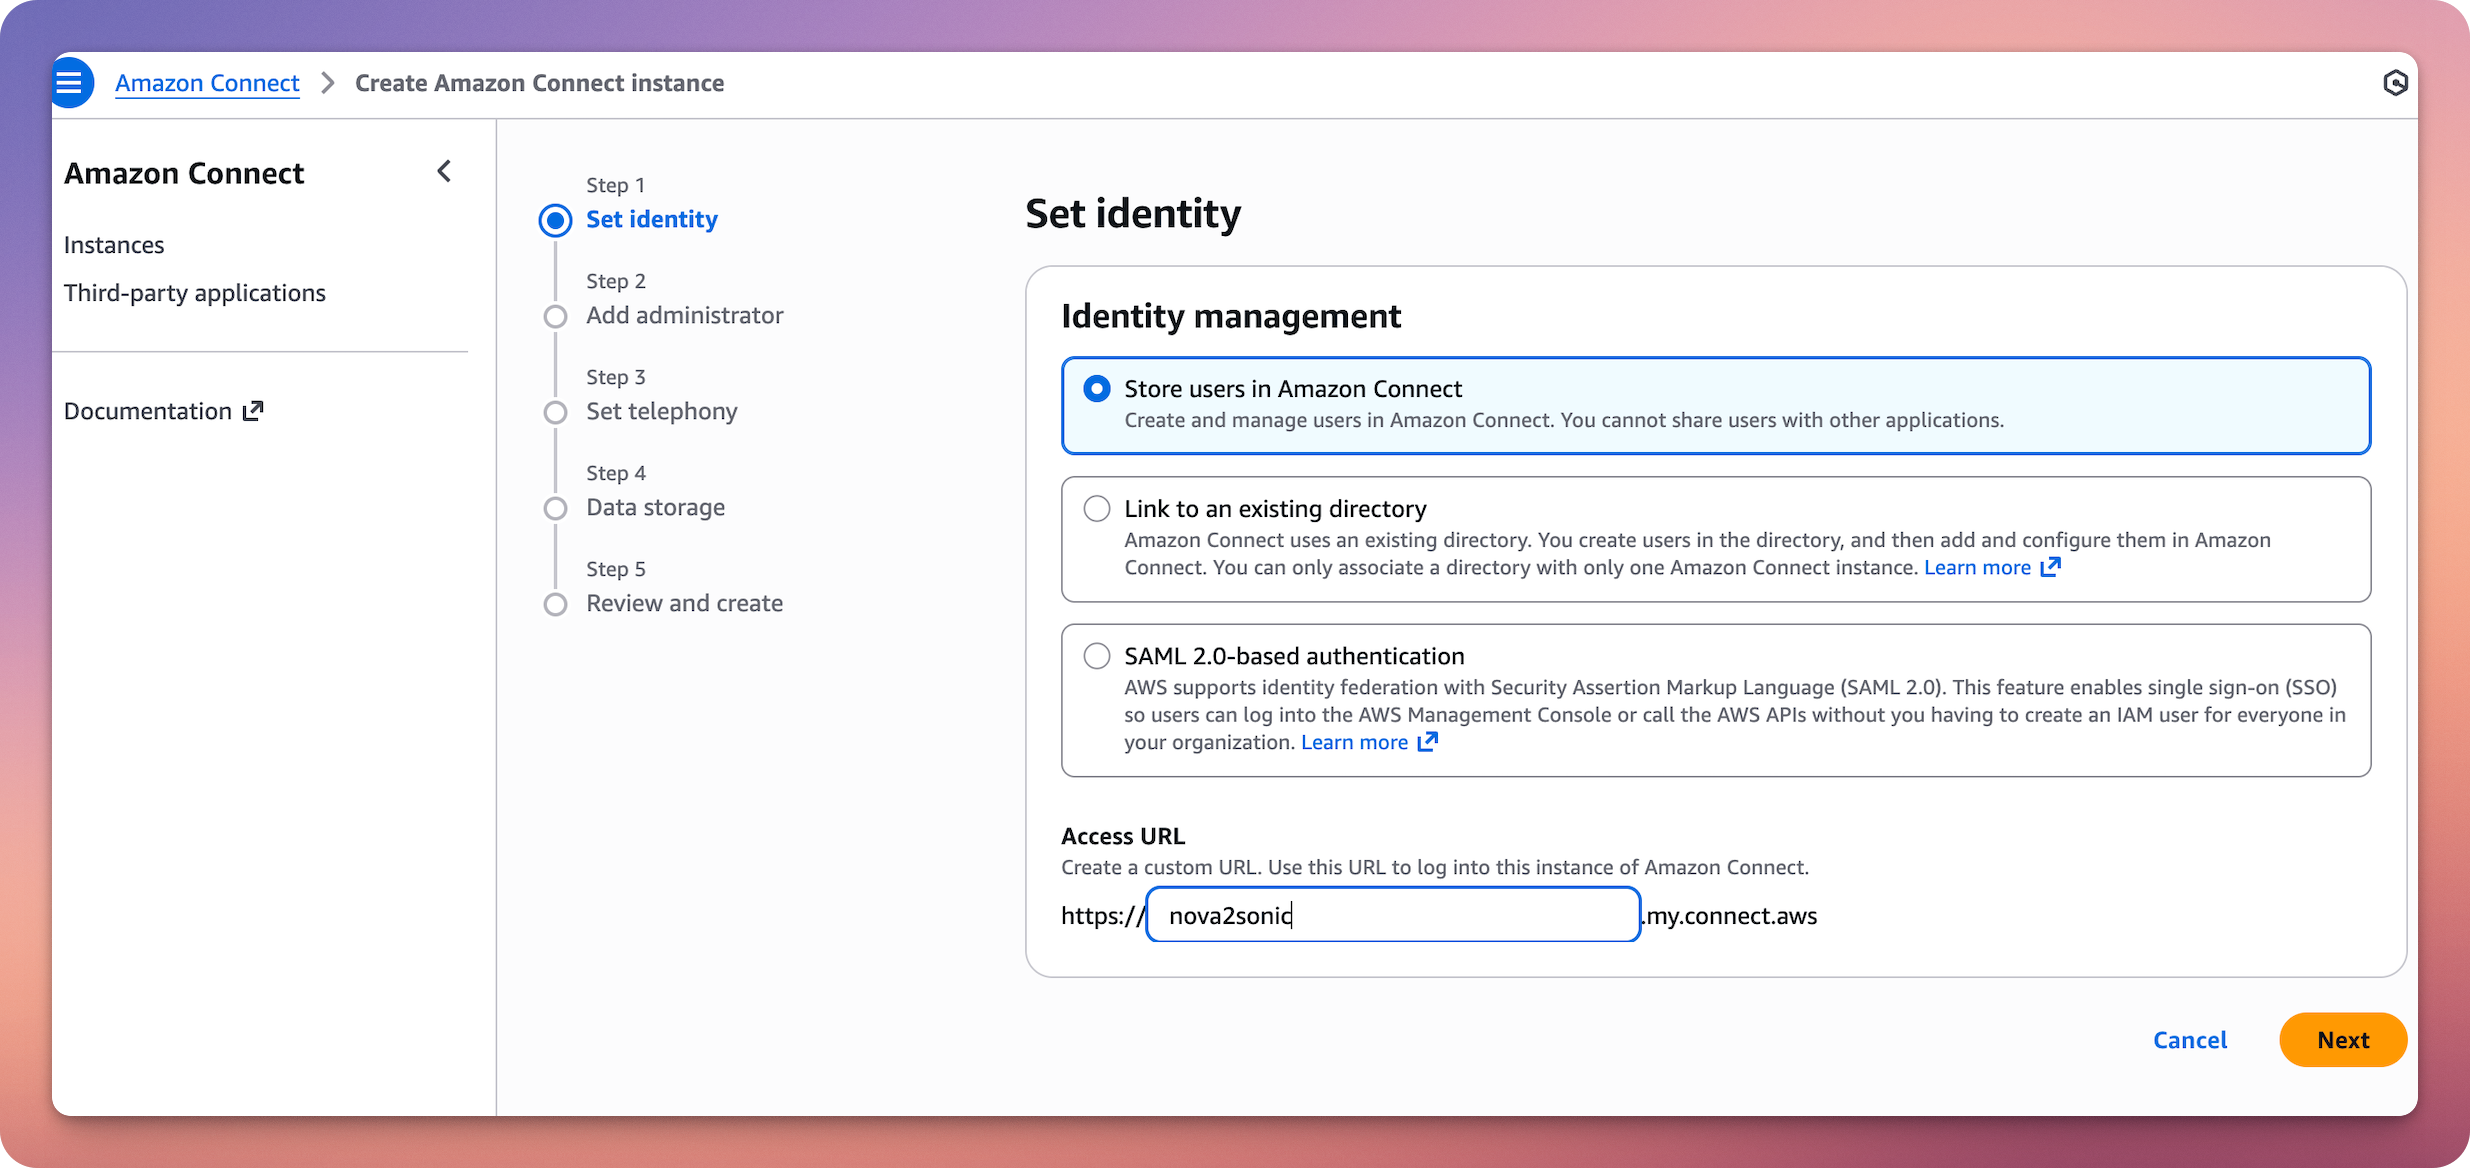Screen dimensions: 2470x1168
Task: Follow the Amazon Connect breadcrumb link
Action: [x=206, y=83]
